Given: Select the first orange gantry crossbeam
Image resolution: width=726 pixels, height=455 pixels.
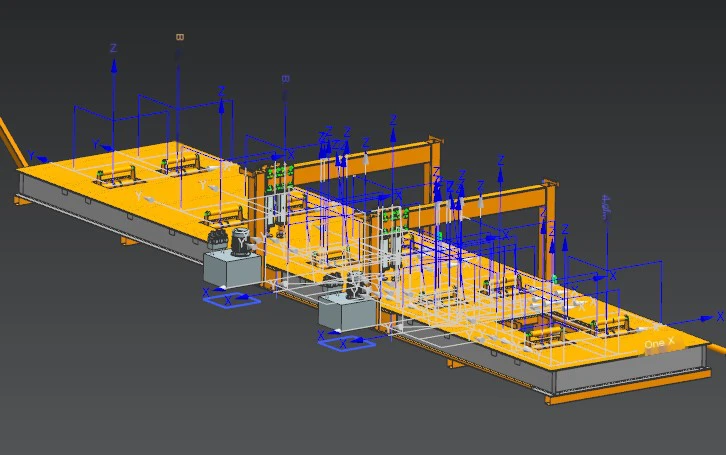Looking at the screenshot, I should (x=363, y=163).
